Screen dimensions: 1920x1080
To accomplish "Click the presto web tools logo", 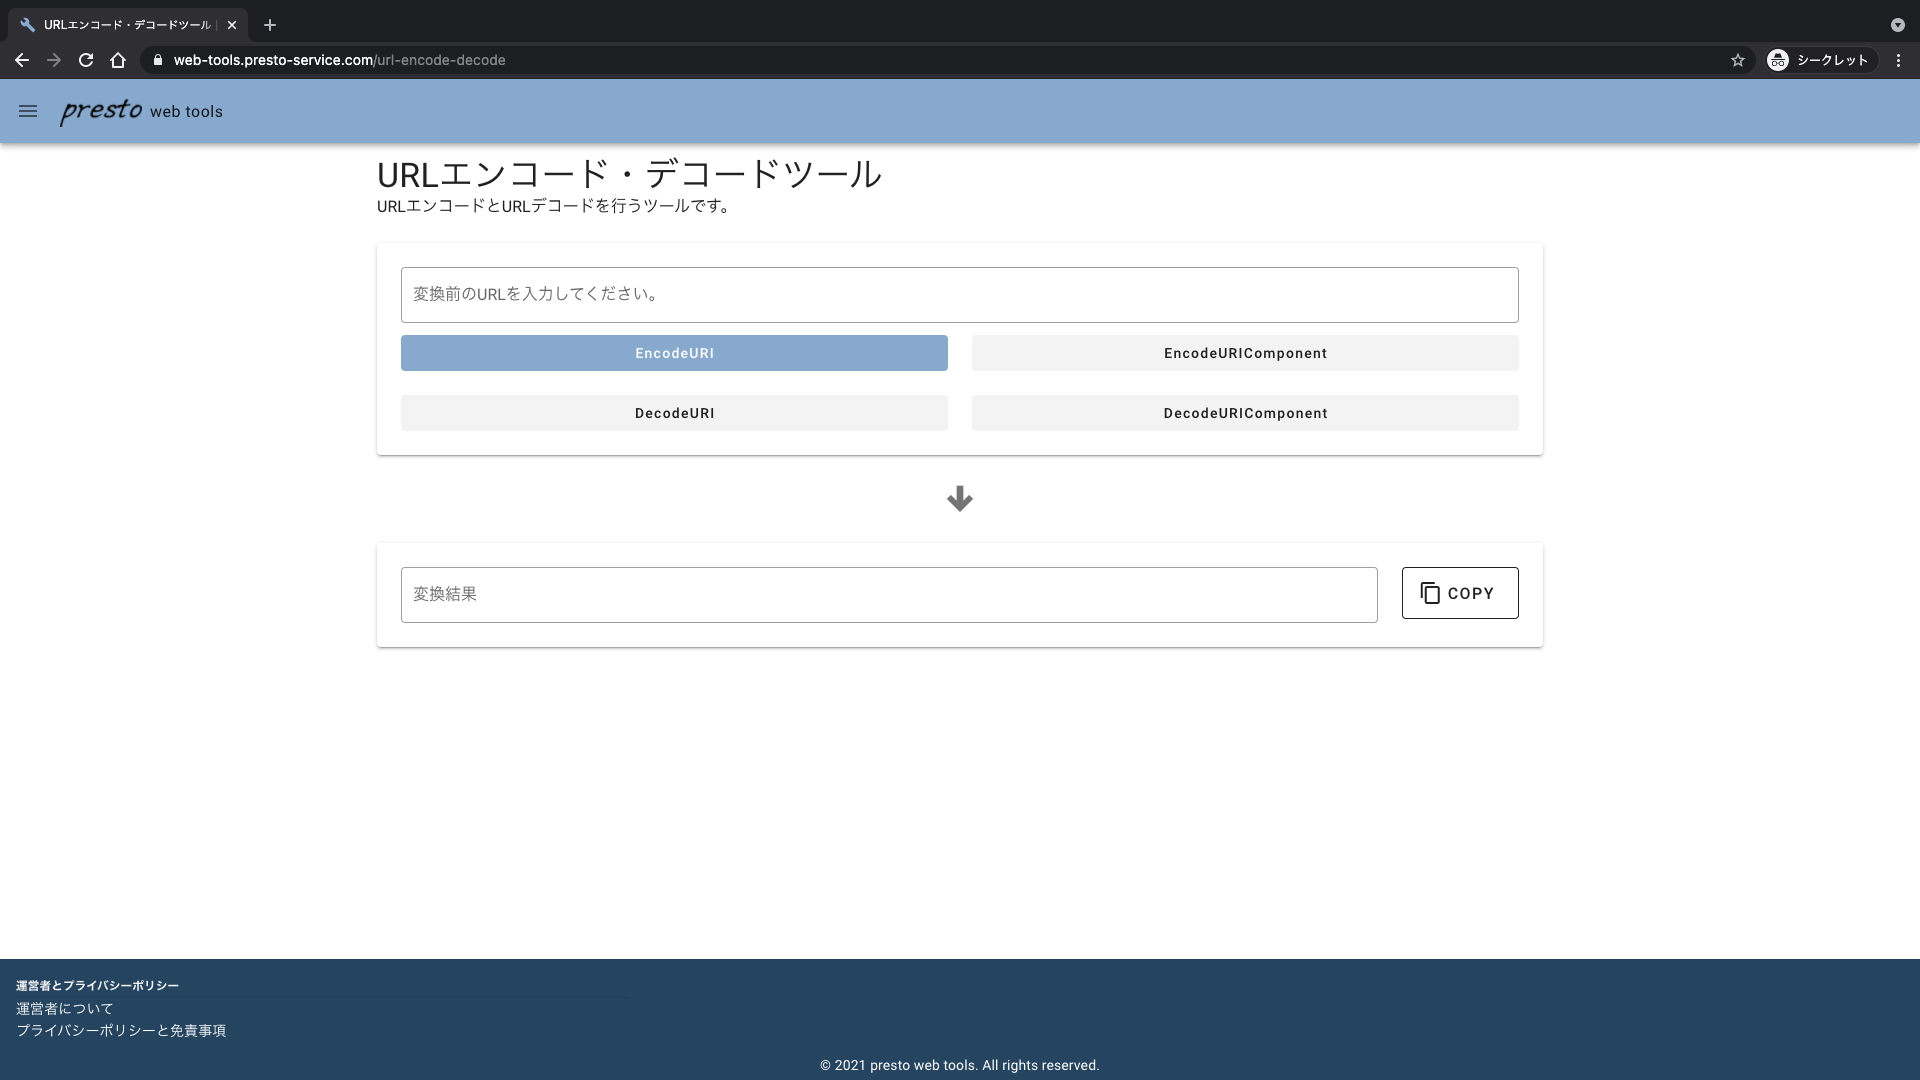I will [x=141, y=111].
